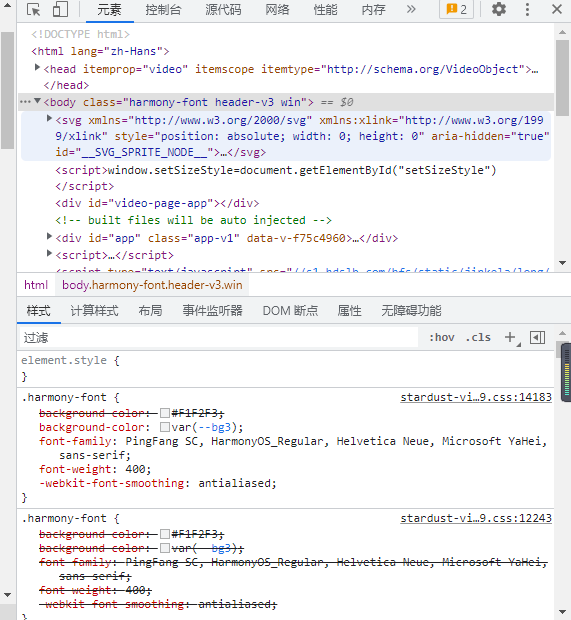Open the DevTools settings gear
The image size is (571, 620).
click(x=499, y=9)
